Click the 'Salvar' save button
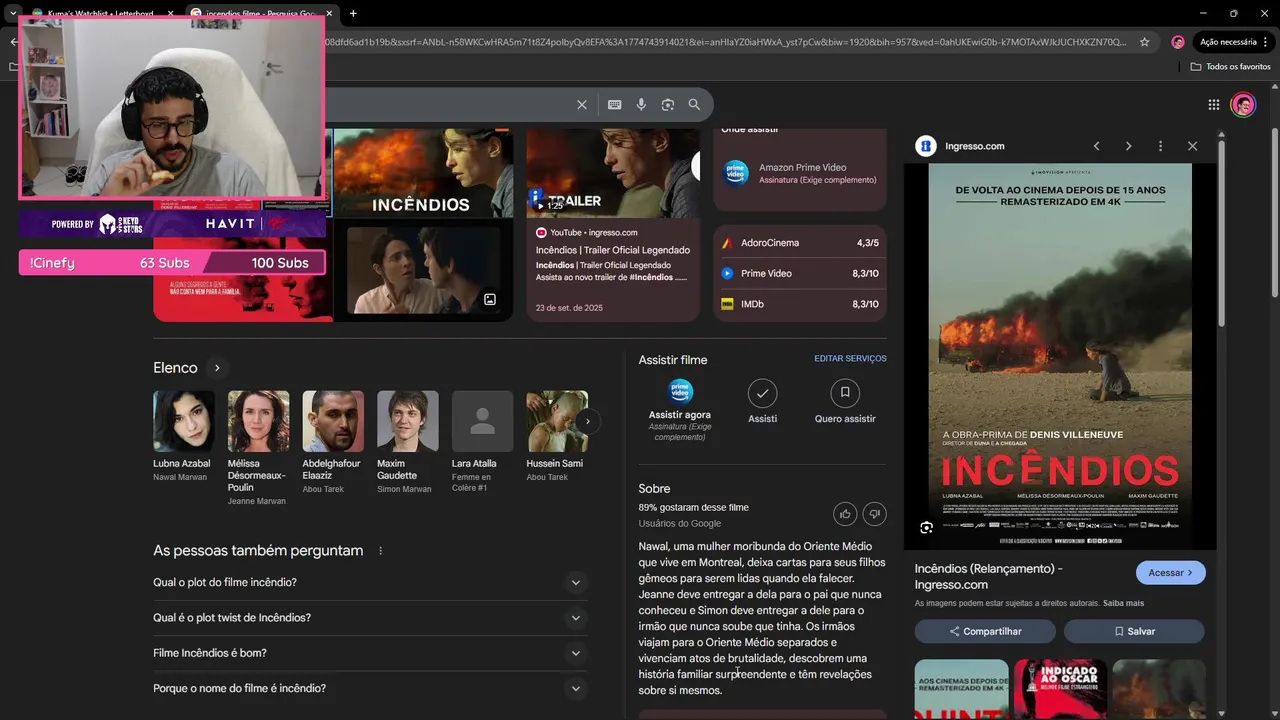 pos(1134,631)
